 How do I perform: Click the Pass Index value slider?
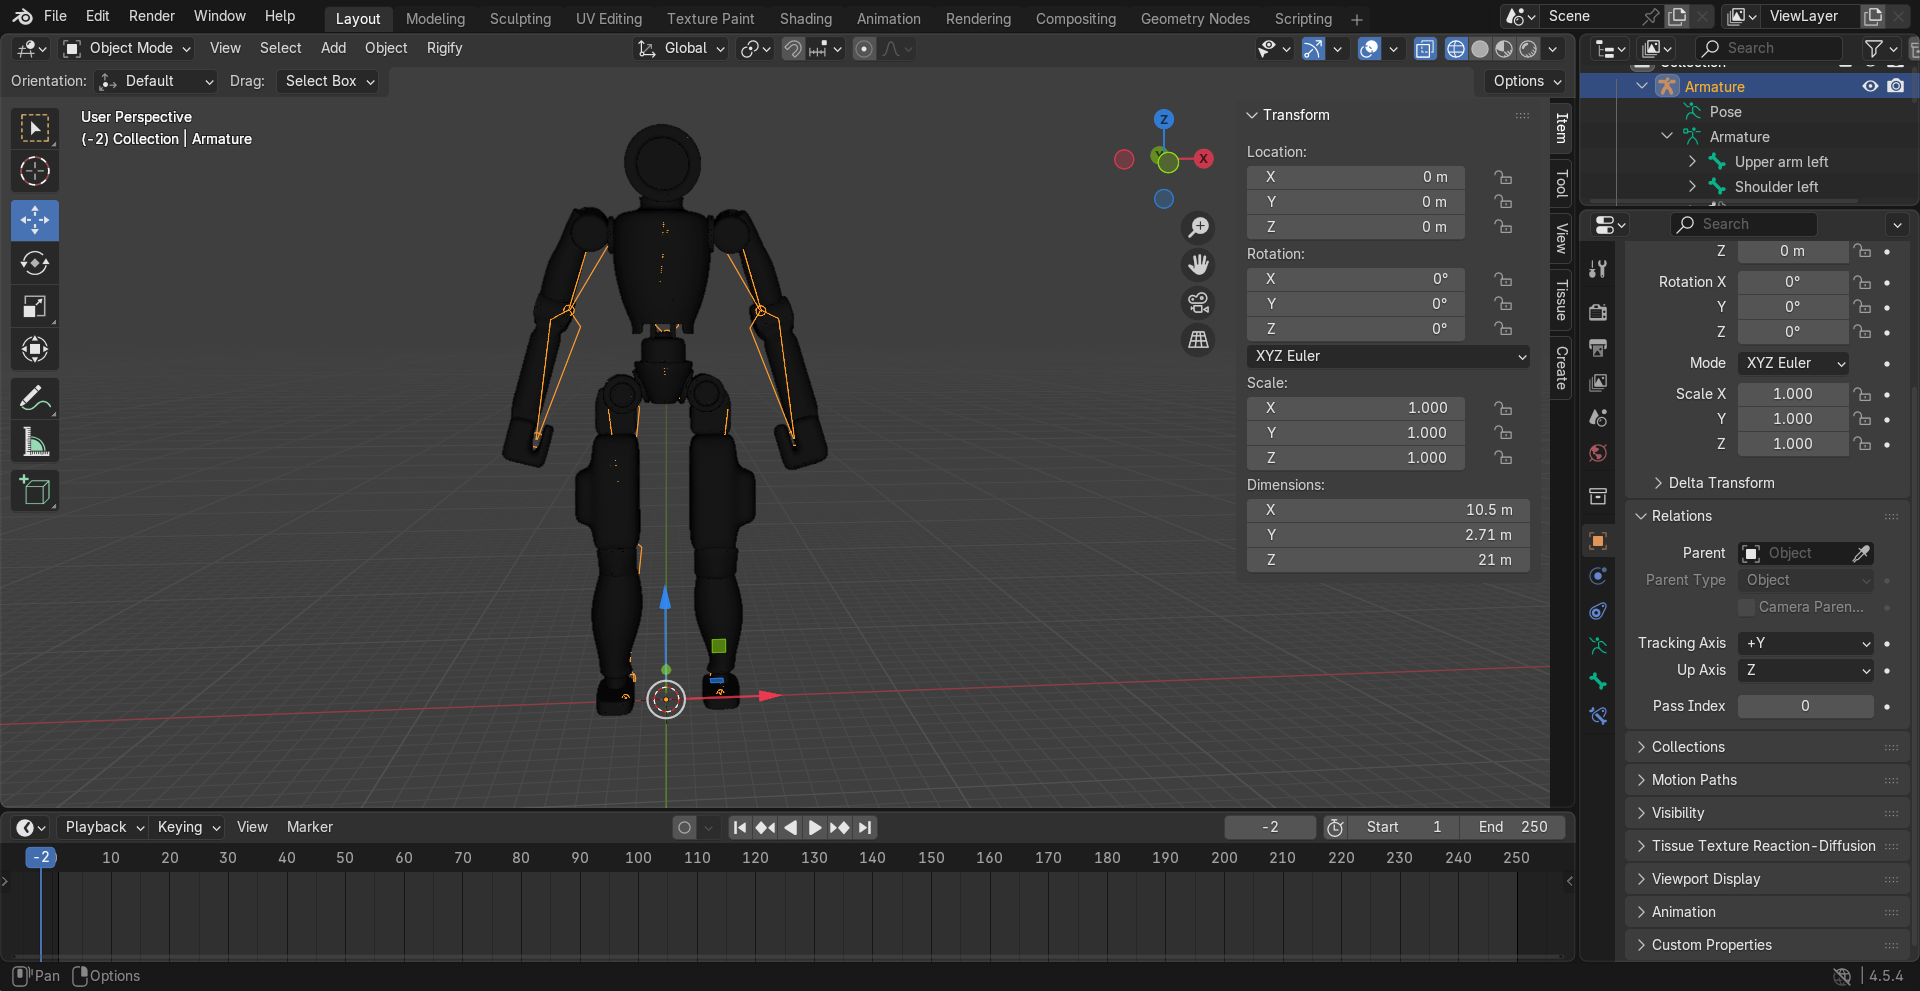(x=1805, y=706)
